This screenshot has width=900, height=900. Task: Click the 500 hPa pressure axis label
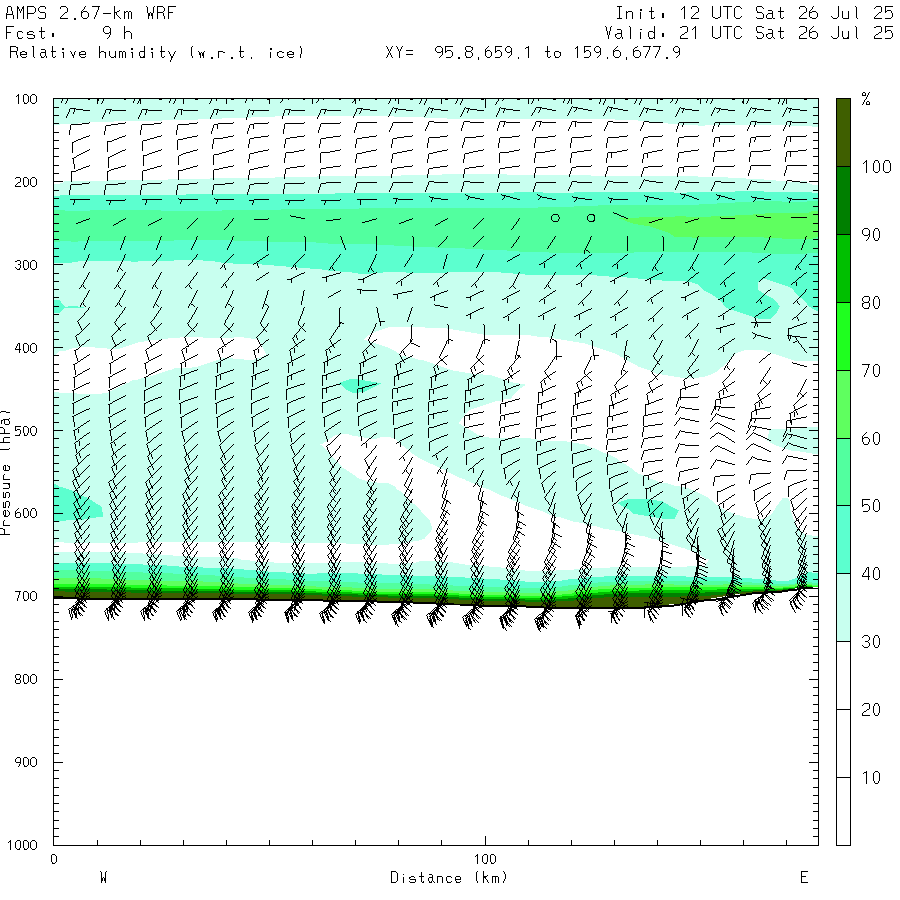(26, 430)
